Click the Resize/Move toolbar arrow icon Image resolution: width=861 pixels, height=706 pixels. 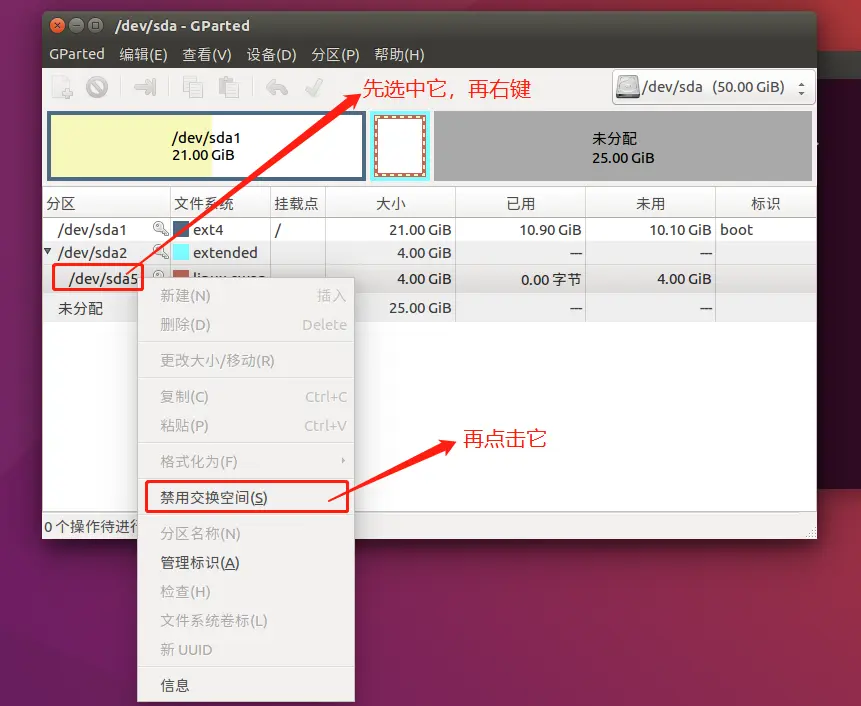[x=146, y=87]
